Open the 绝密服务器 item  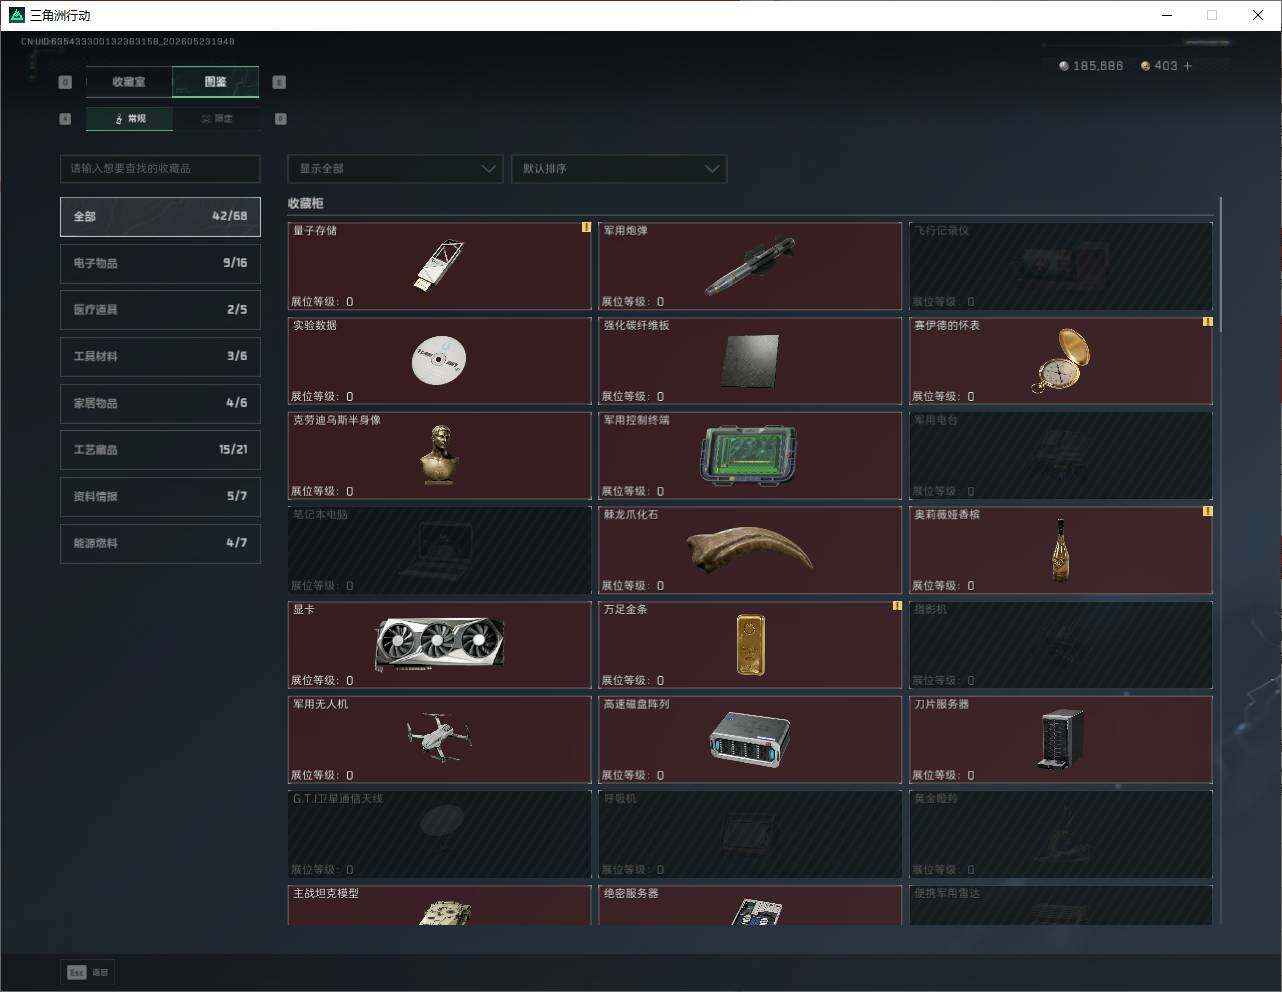[750, 905]
